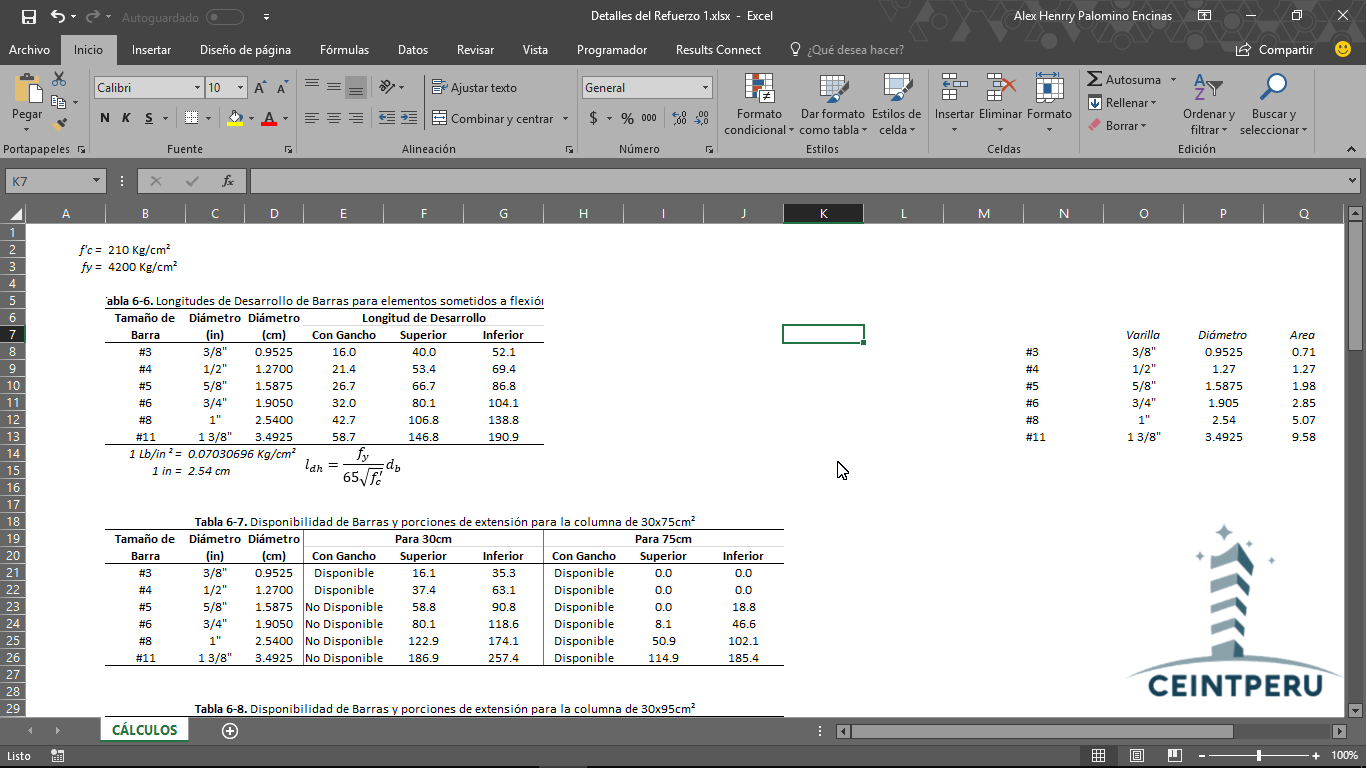Click the ¿Qué desea hacer? search box
The image size is (1367, 769).
(x=846, y=50)
